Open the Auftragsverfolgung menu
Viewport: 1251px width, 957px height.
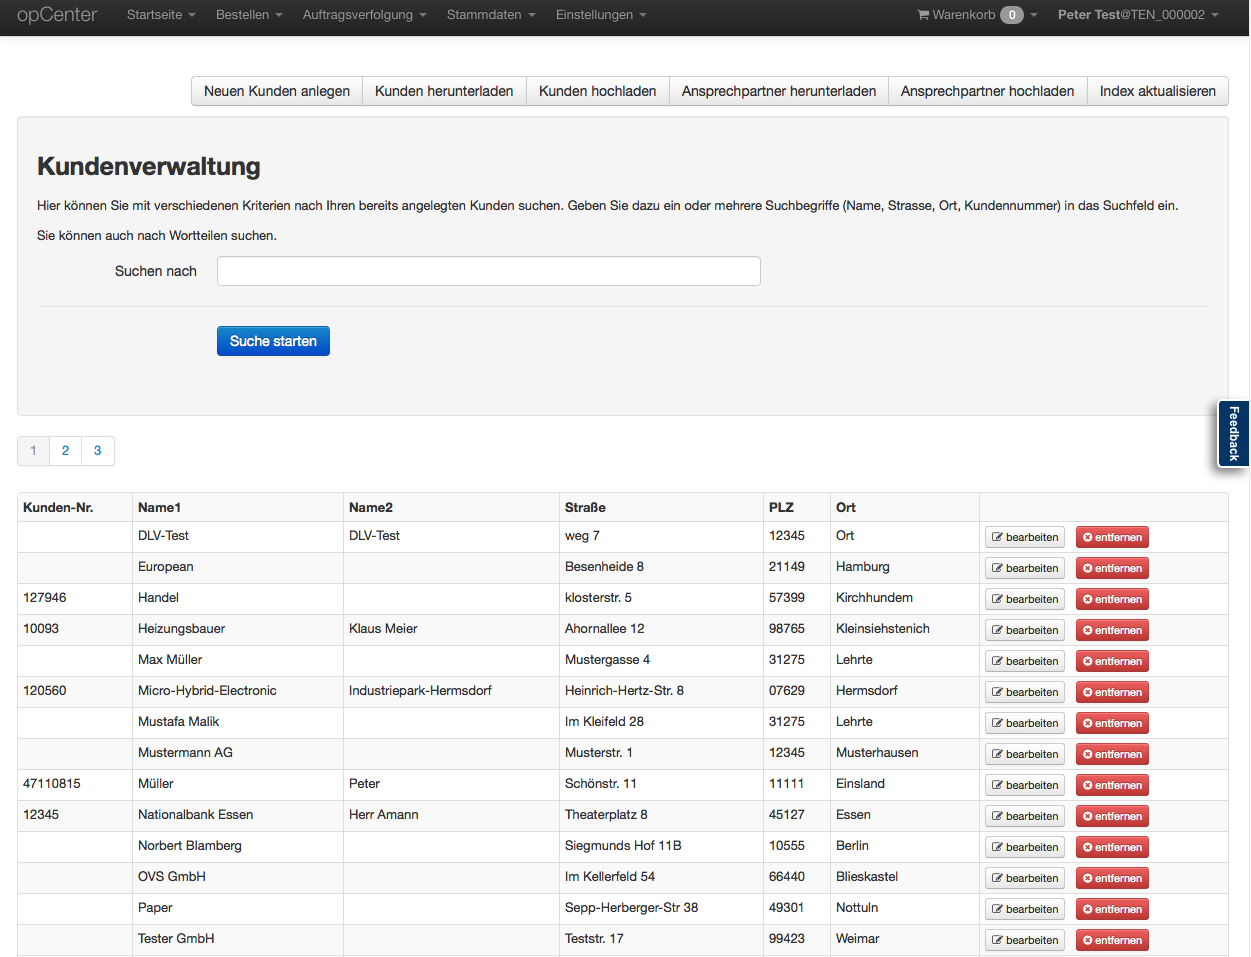364,15
